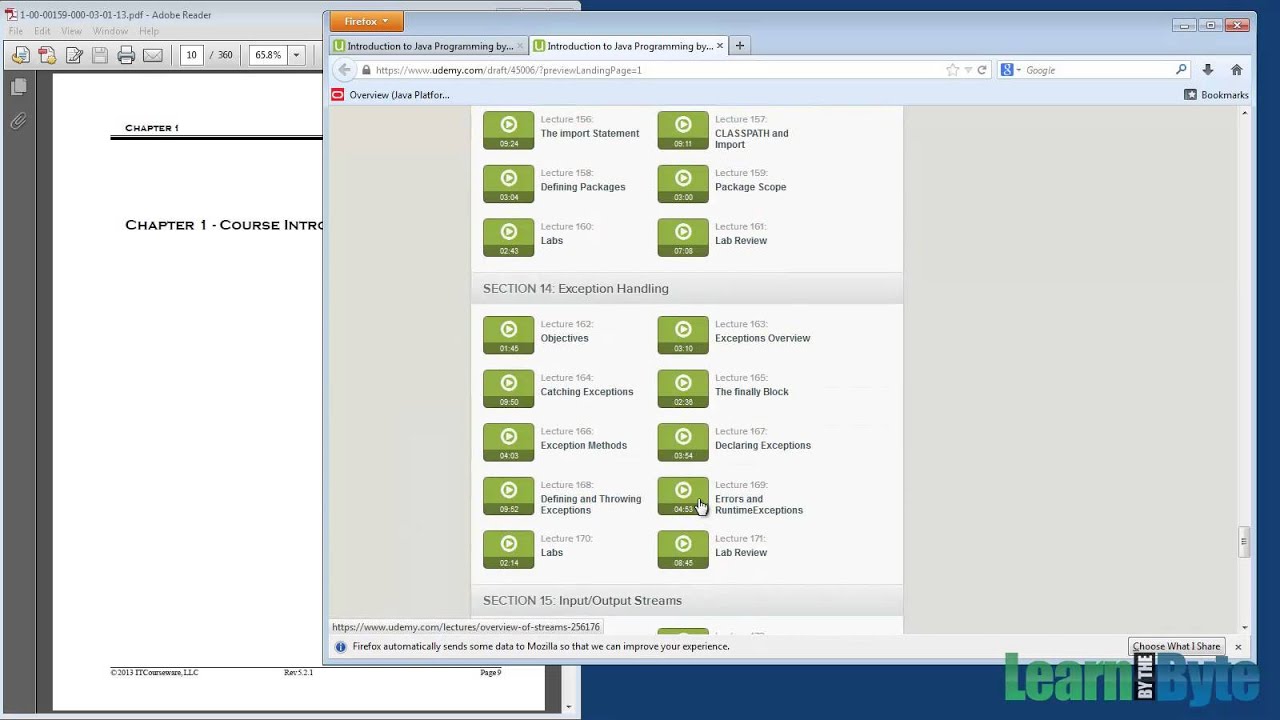Open the Help menu in Adobe Reader
Image resolution: width=1280 pixels, height=720 pixels.
click(x=149, y=31)
